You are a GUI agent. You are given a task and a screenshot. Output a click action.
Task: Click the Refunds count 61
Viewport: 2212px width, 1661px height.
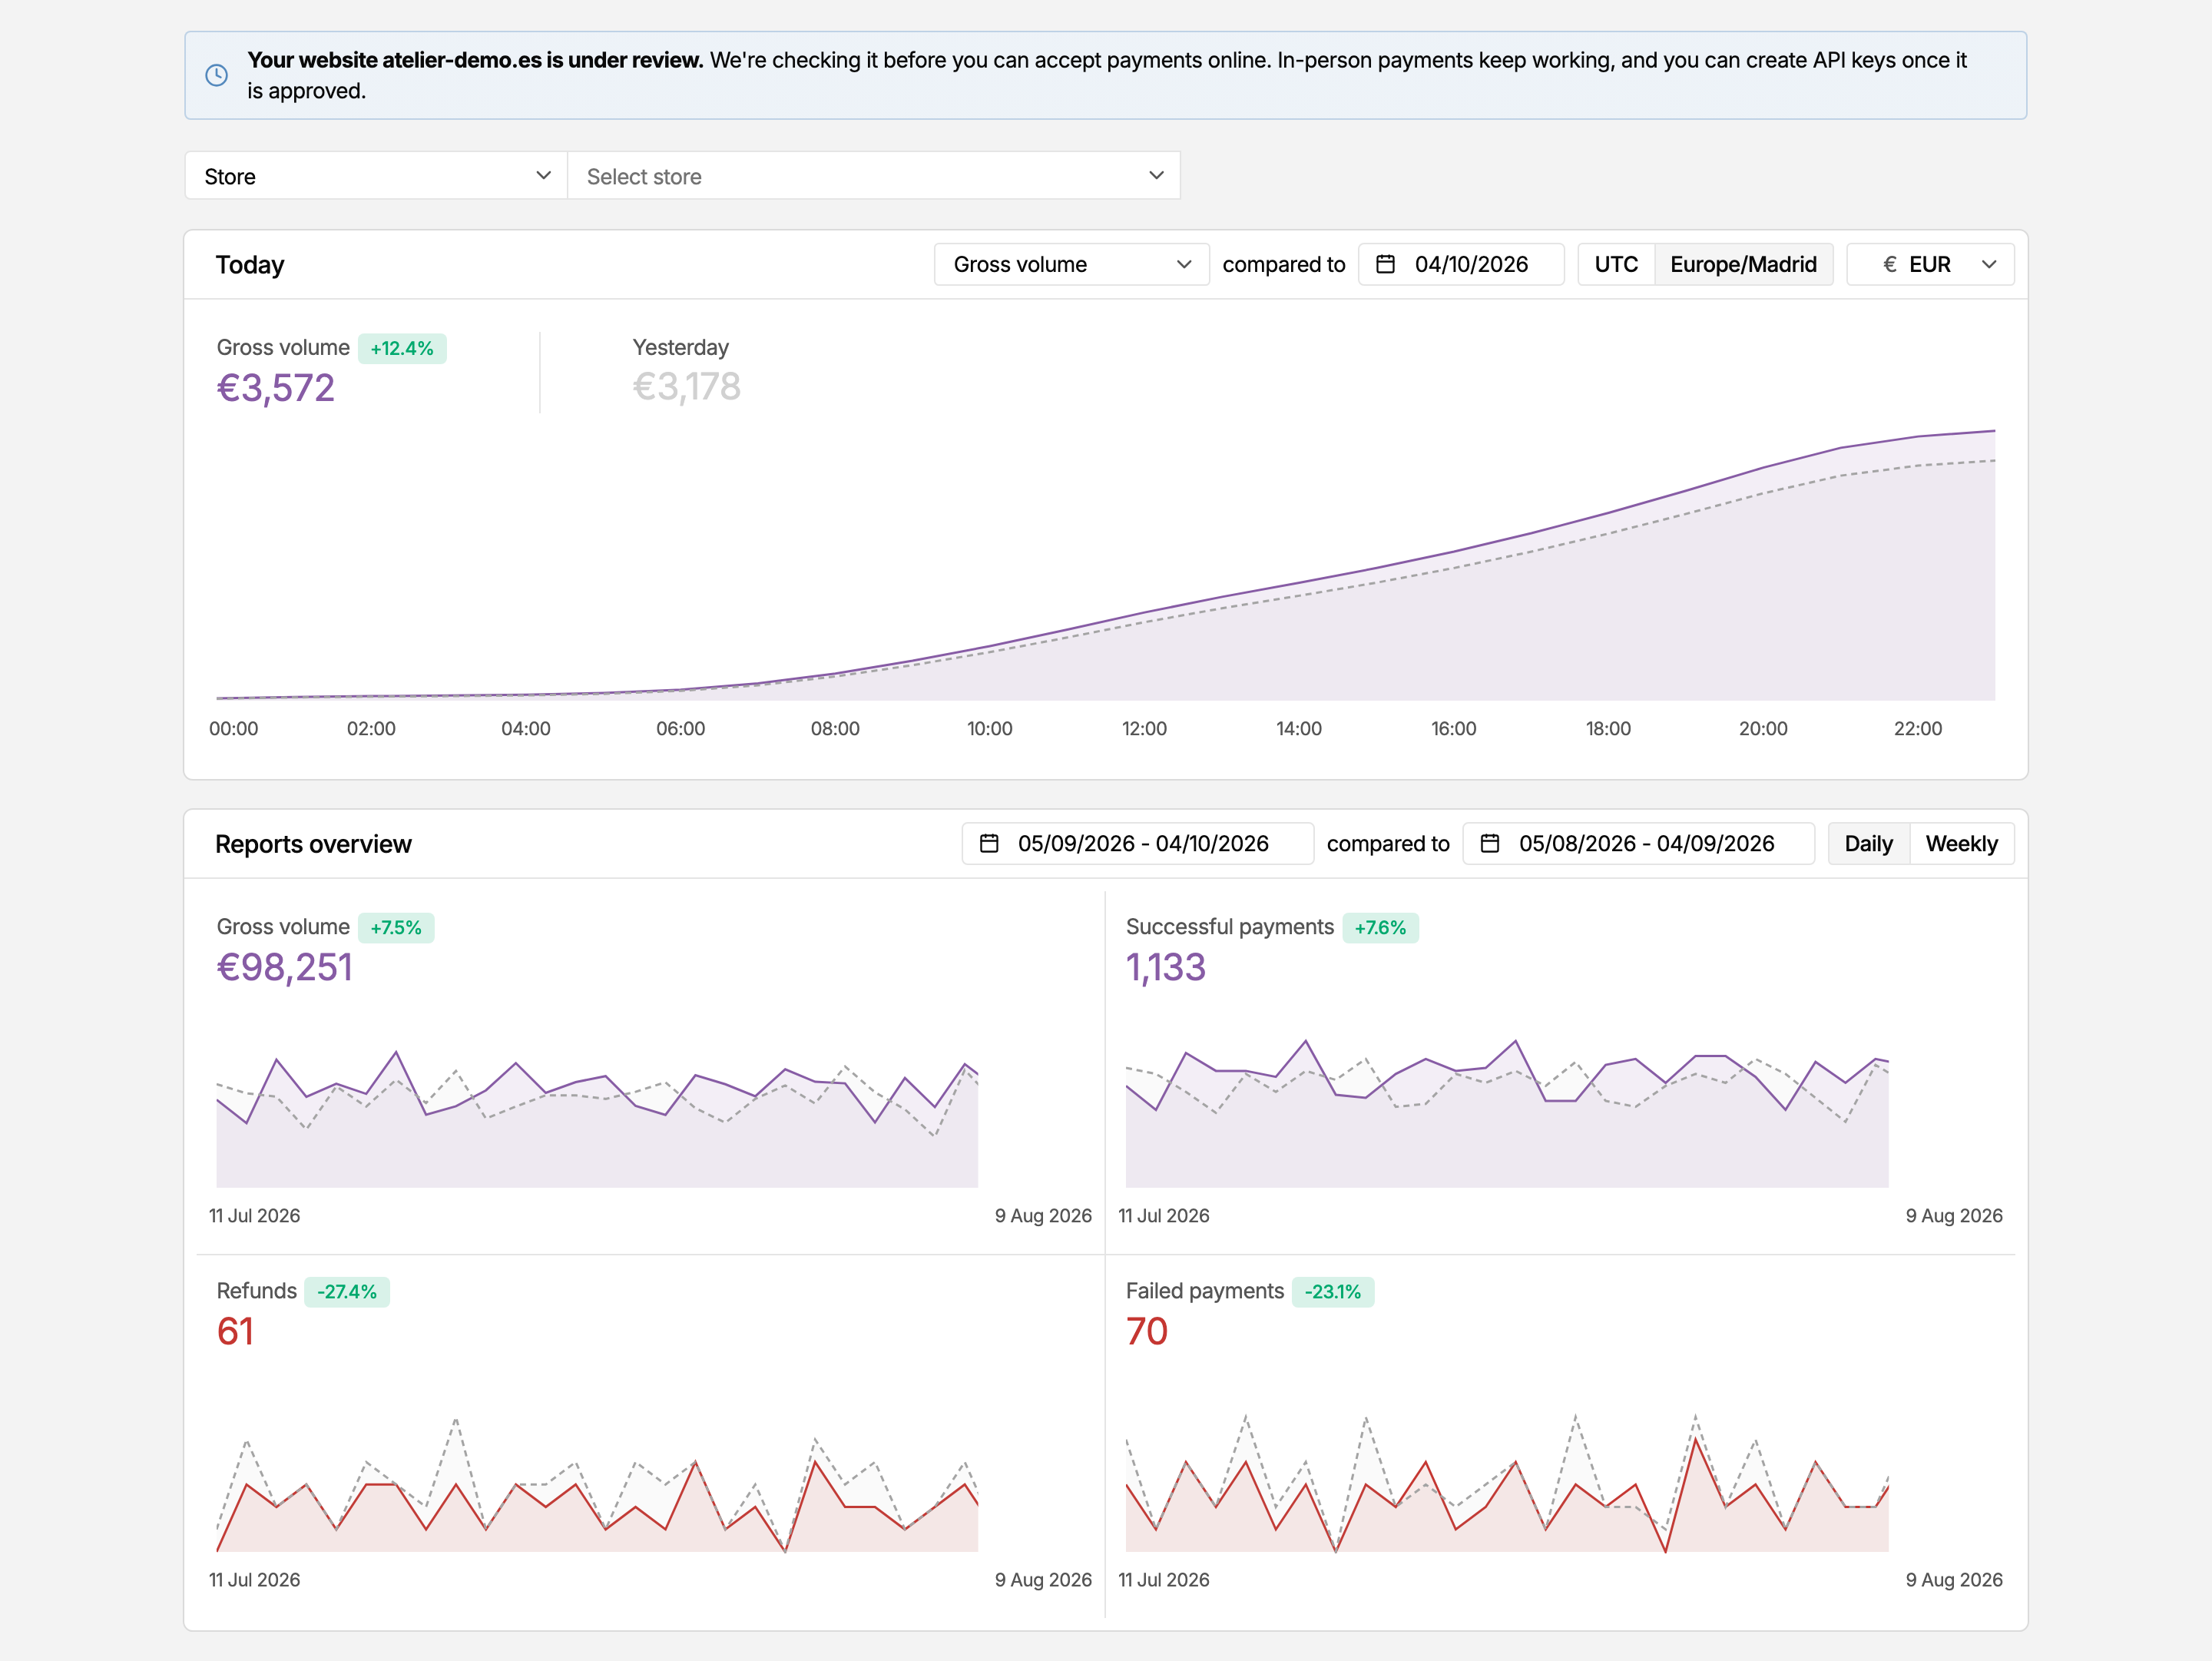pyautogui.click(x=235, y=1331)
